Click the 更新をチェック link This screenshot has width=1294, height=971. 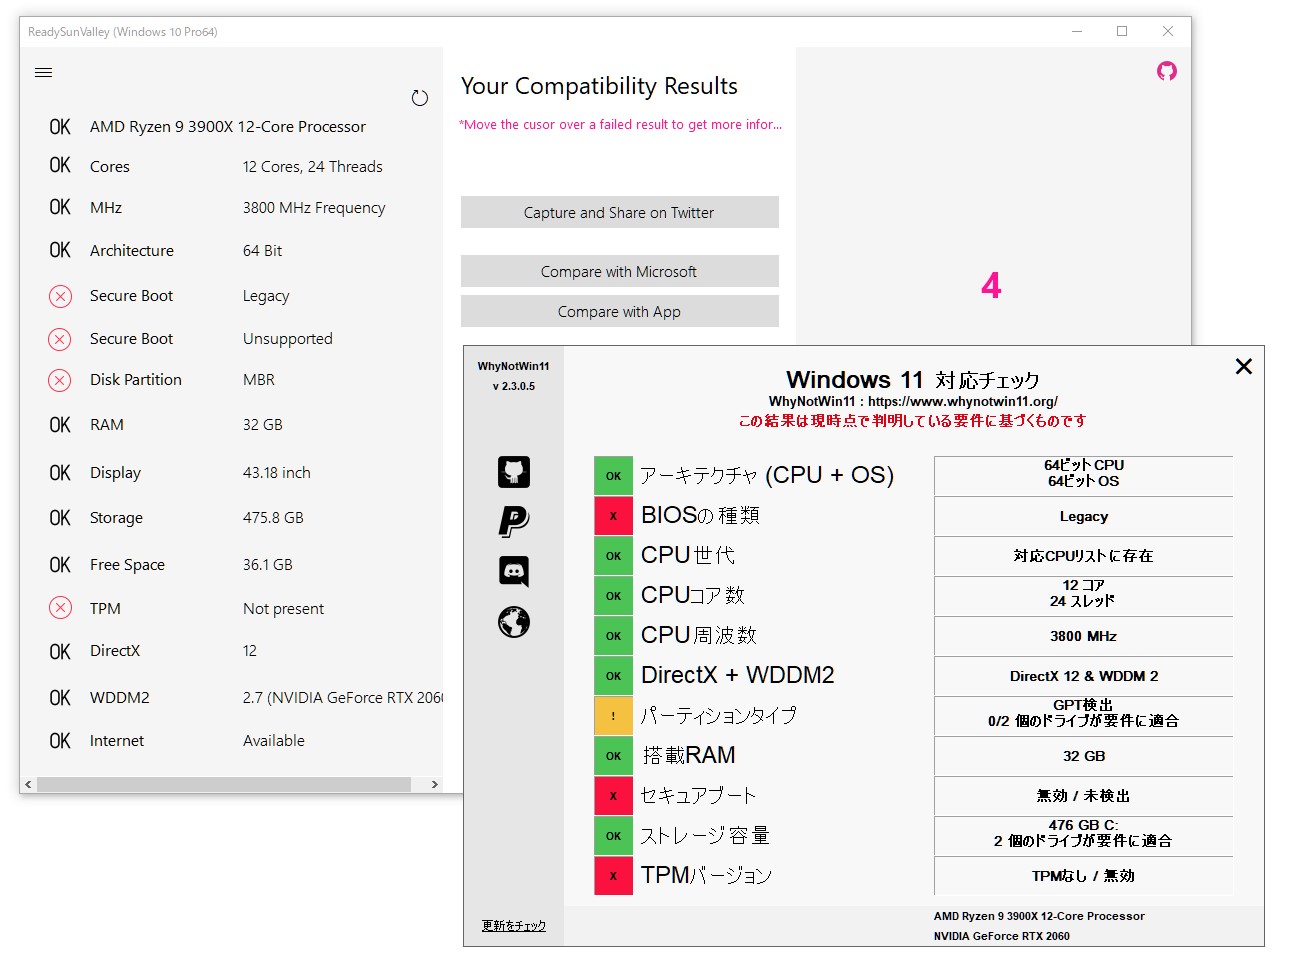(514, 926)
